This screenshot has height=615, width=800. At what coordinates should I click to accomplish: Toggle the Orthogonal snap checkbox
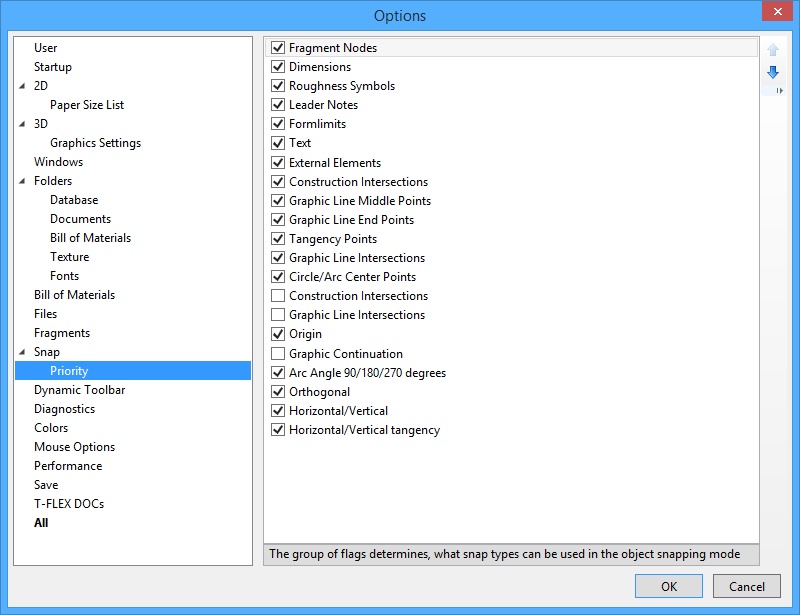click(279, 391)
